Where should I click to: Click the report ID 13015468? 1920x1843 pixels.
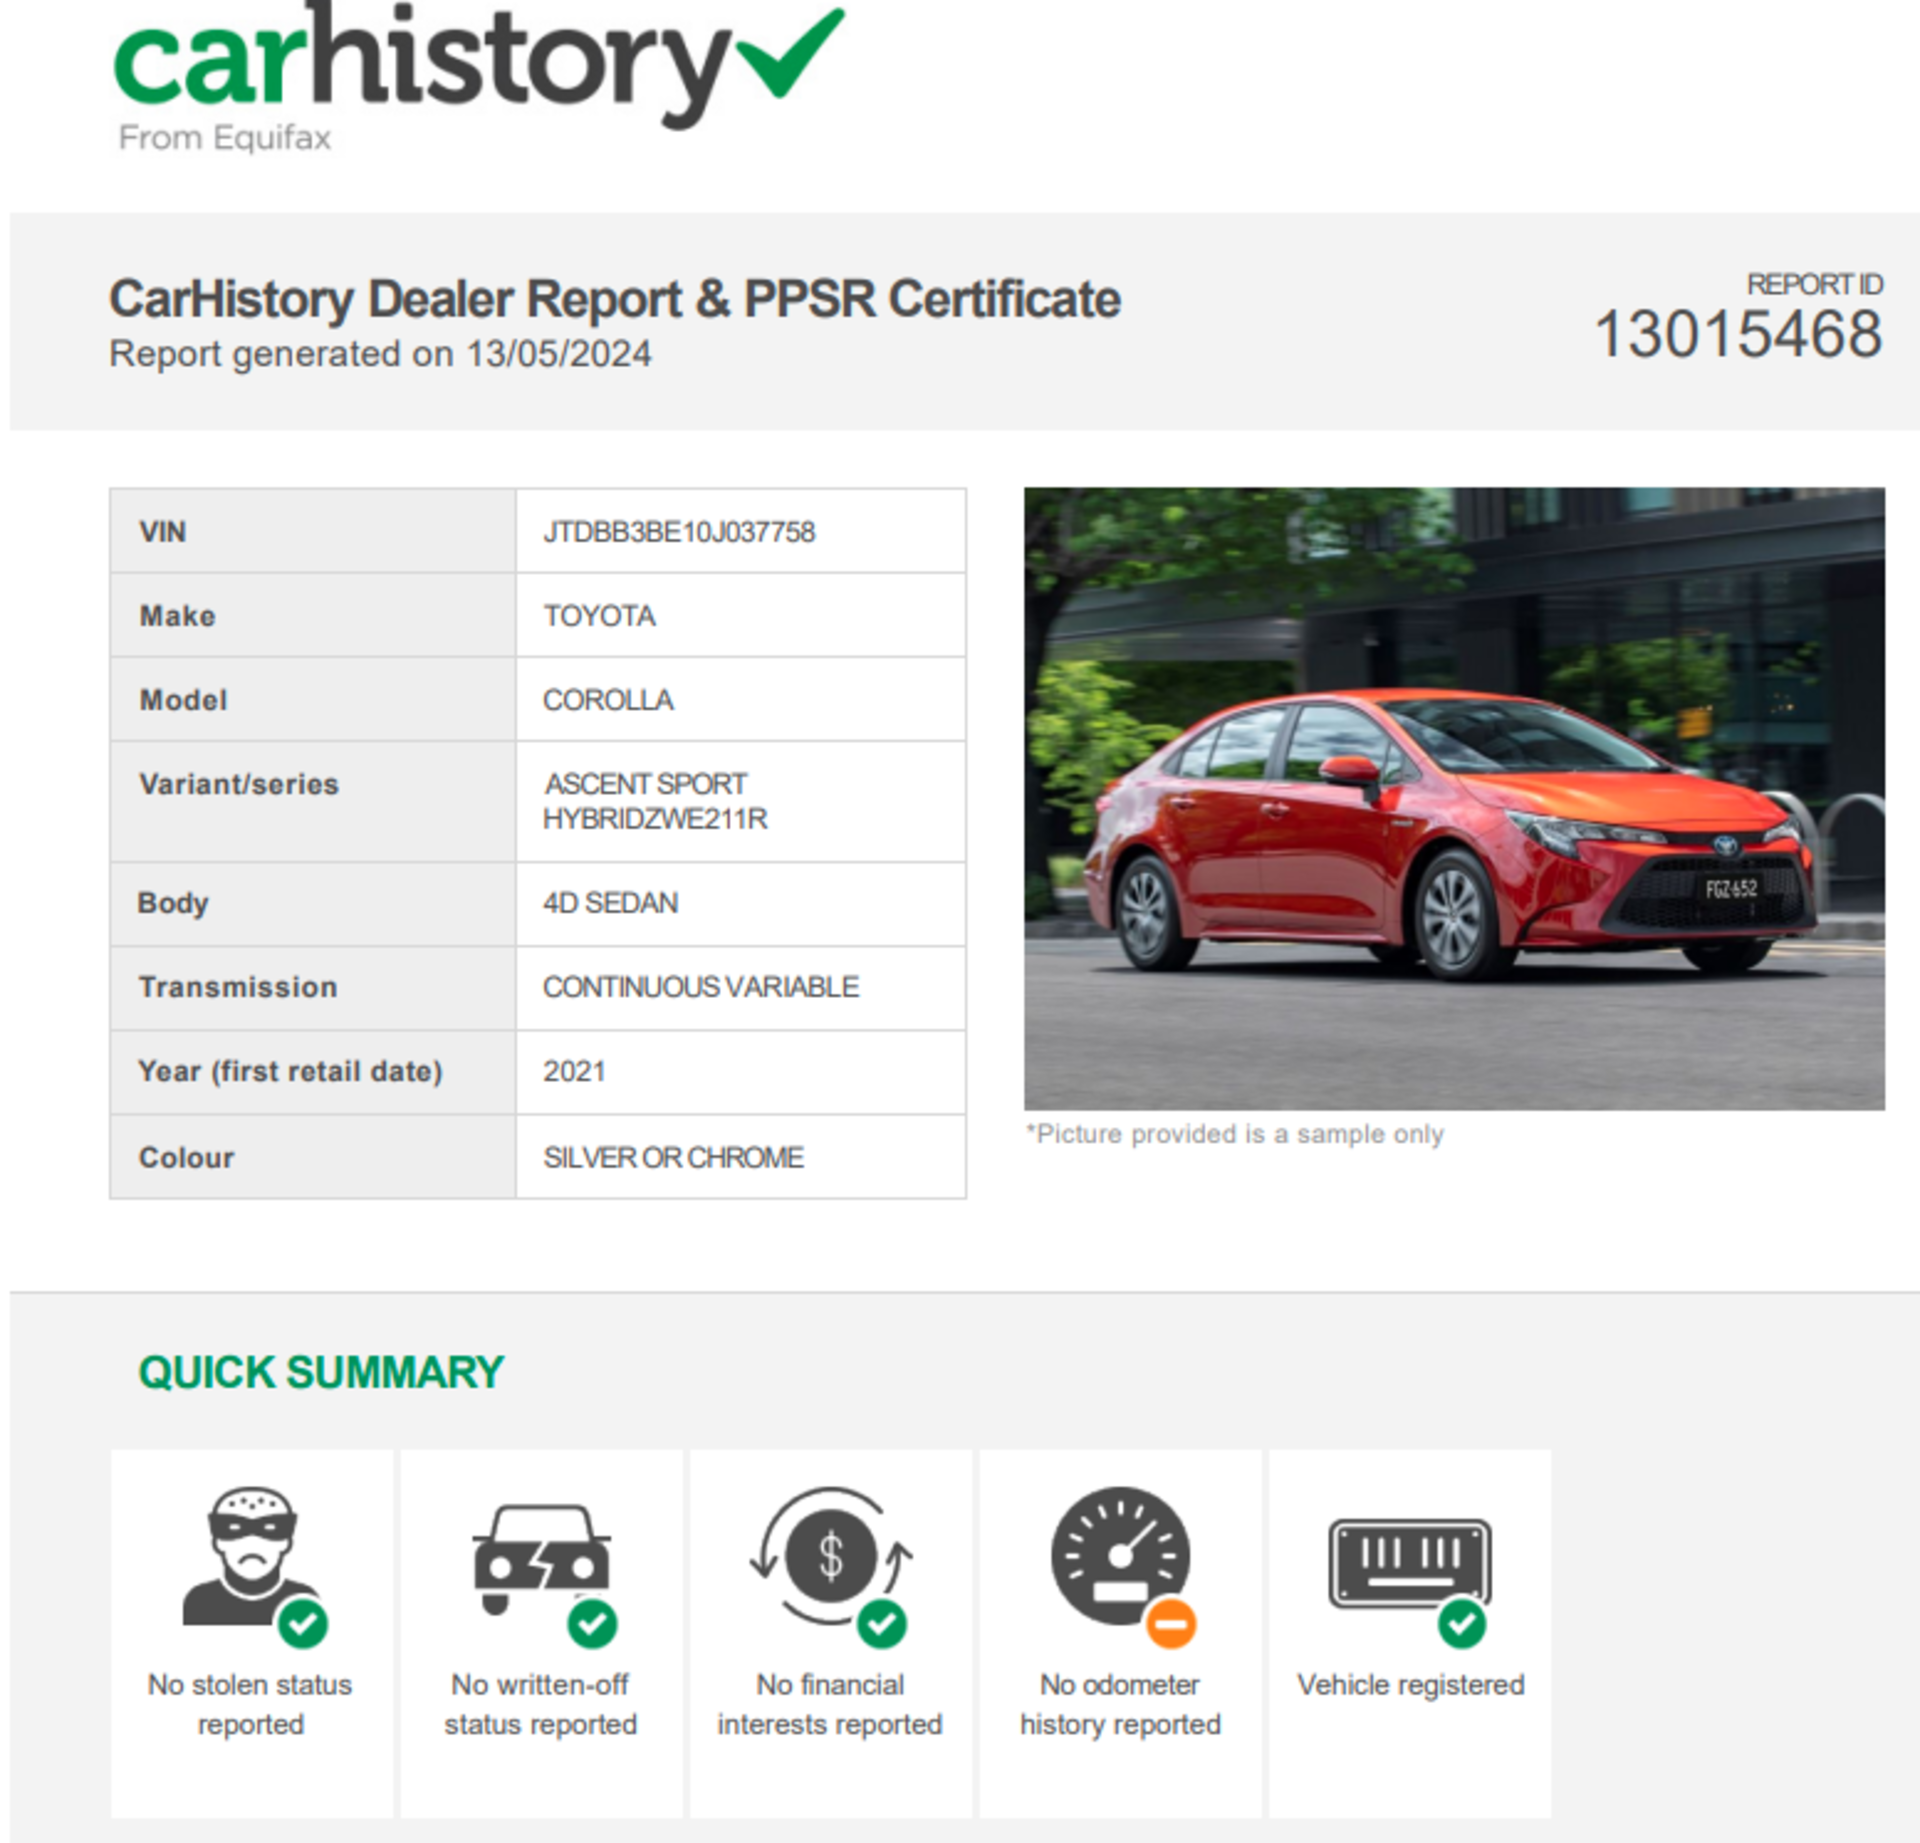pos(1738,334)
